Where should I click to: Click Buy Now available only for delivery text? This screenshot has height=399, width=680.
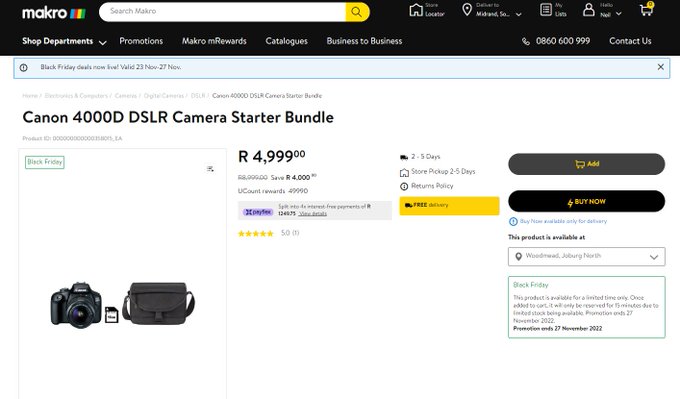(563, 222)
